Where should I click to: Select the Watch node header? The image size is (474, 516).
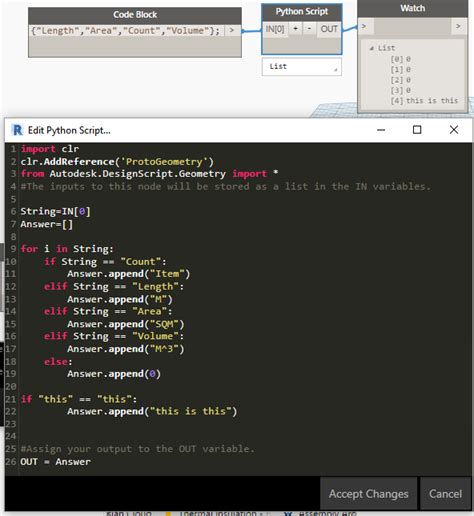point(412,8)
